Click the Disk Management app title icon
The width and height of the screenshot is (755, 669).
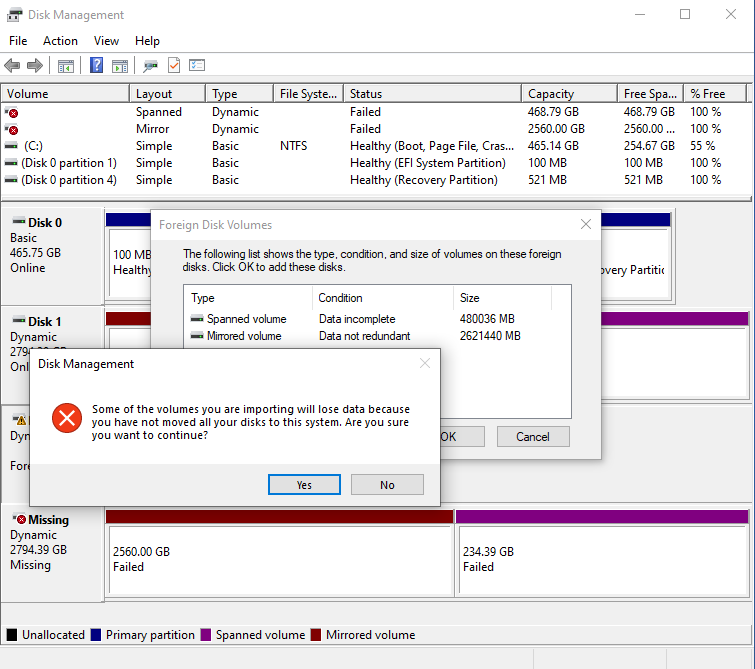(x=14, y=15)
